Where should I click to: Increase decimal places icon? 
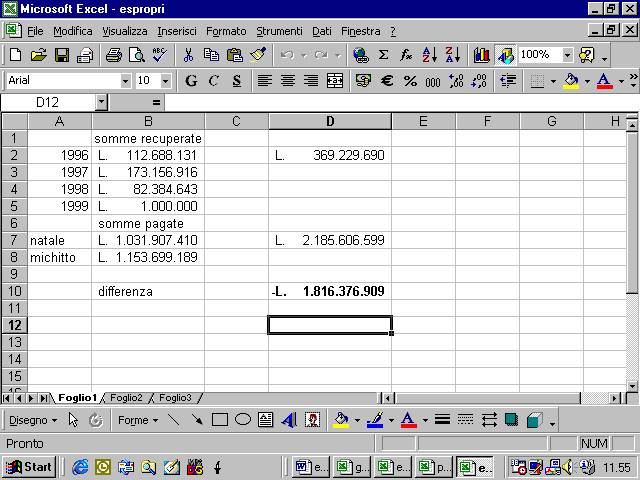[x=456, y=81]
